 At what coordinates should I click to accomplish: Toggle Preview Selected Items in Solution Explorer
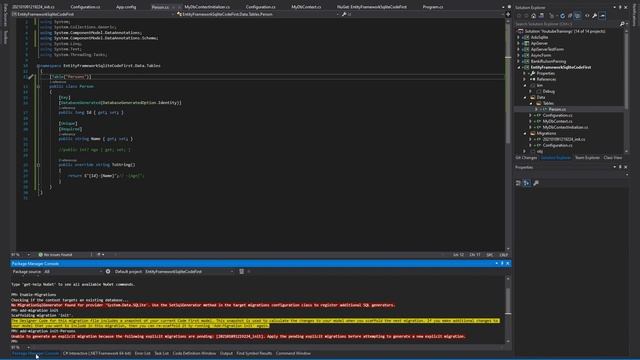click(x=602, y=16)
